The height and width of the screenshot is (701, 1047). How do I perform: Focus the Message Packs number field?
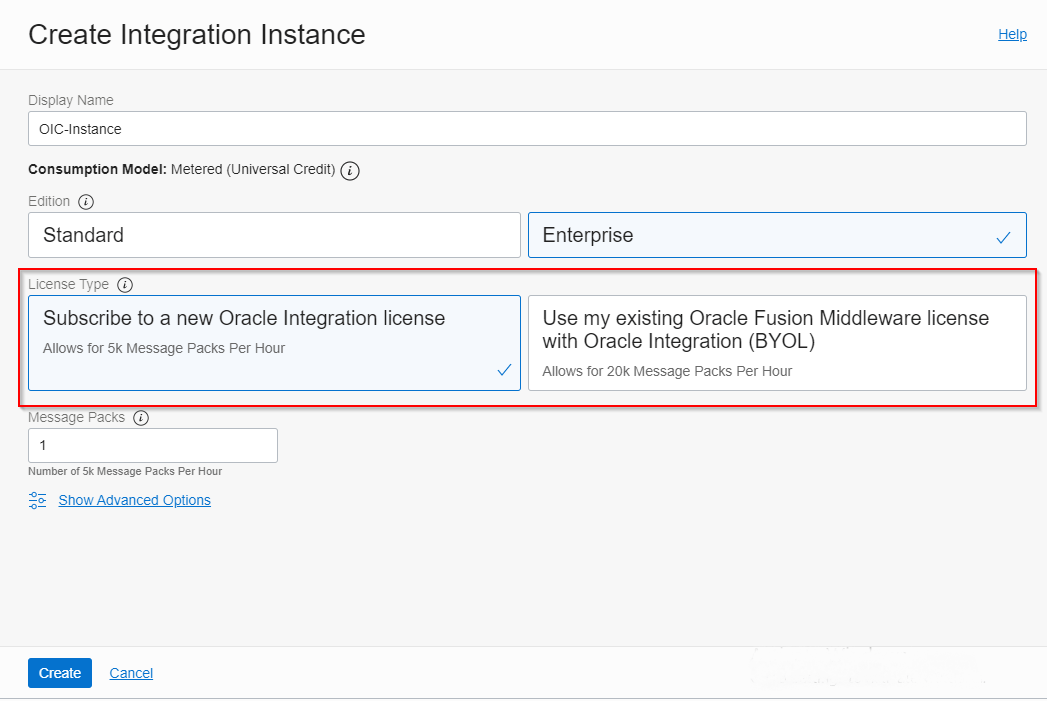[x=152, y=445]
